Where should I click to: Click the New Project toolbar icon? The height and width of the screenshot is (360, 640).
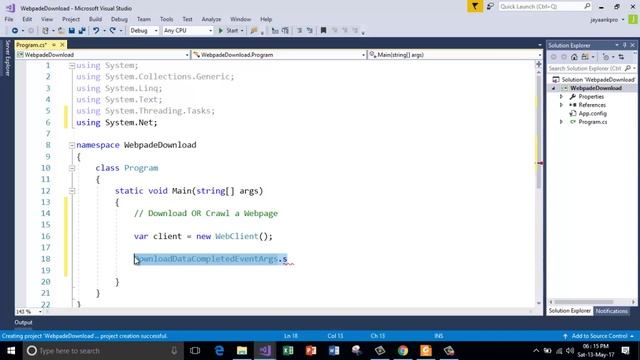click(45, 31)
